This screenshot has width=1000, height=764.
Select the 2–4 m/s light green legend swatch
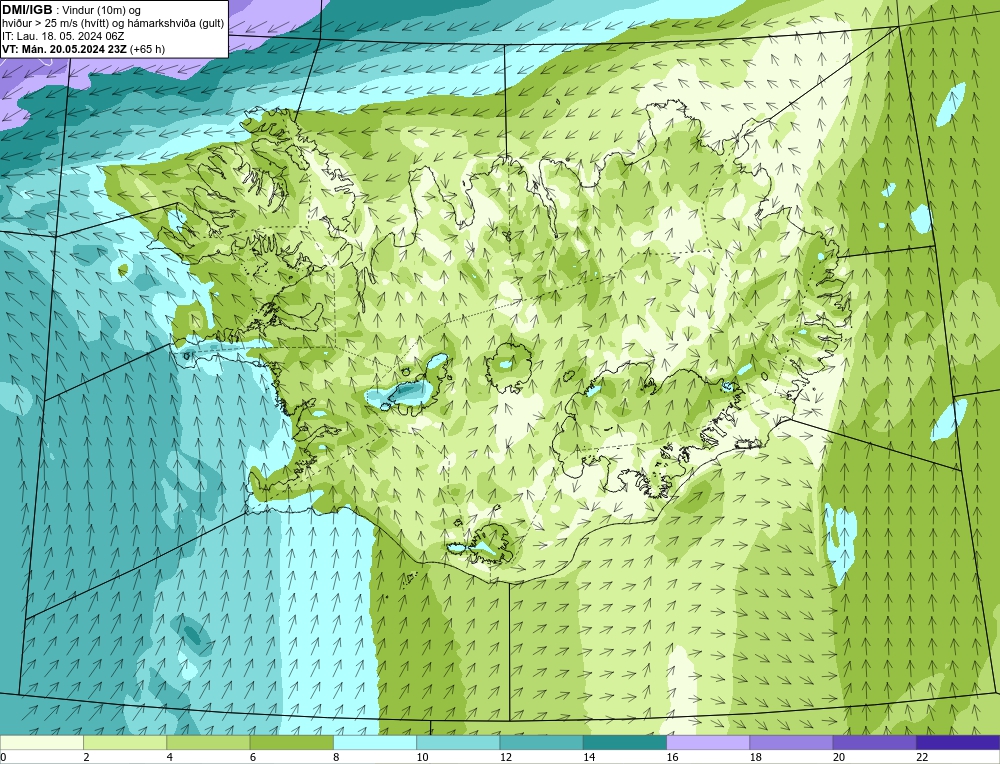tap(125, 742)
